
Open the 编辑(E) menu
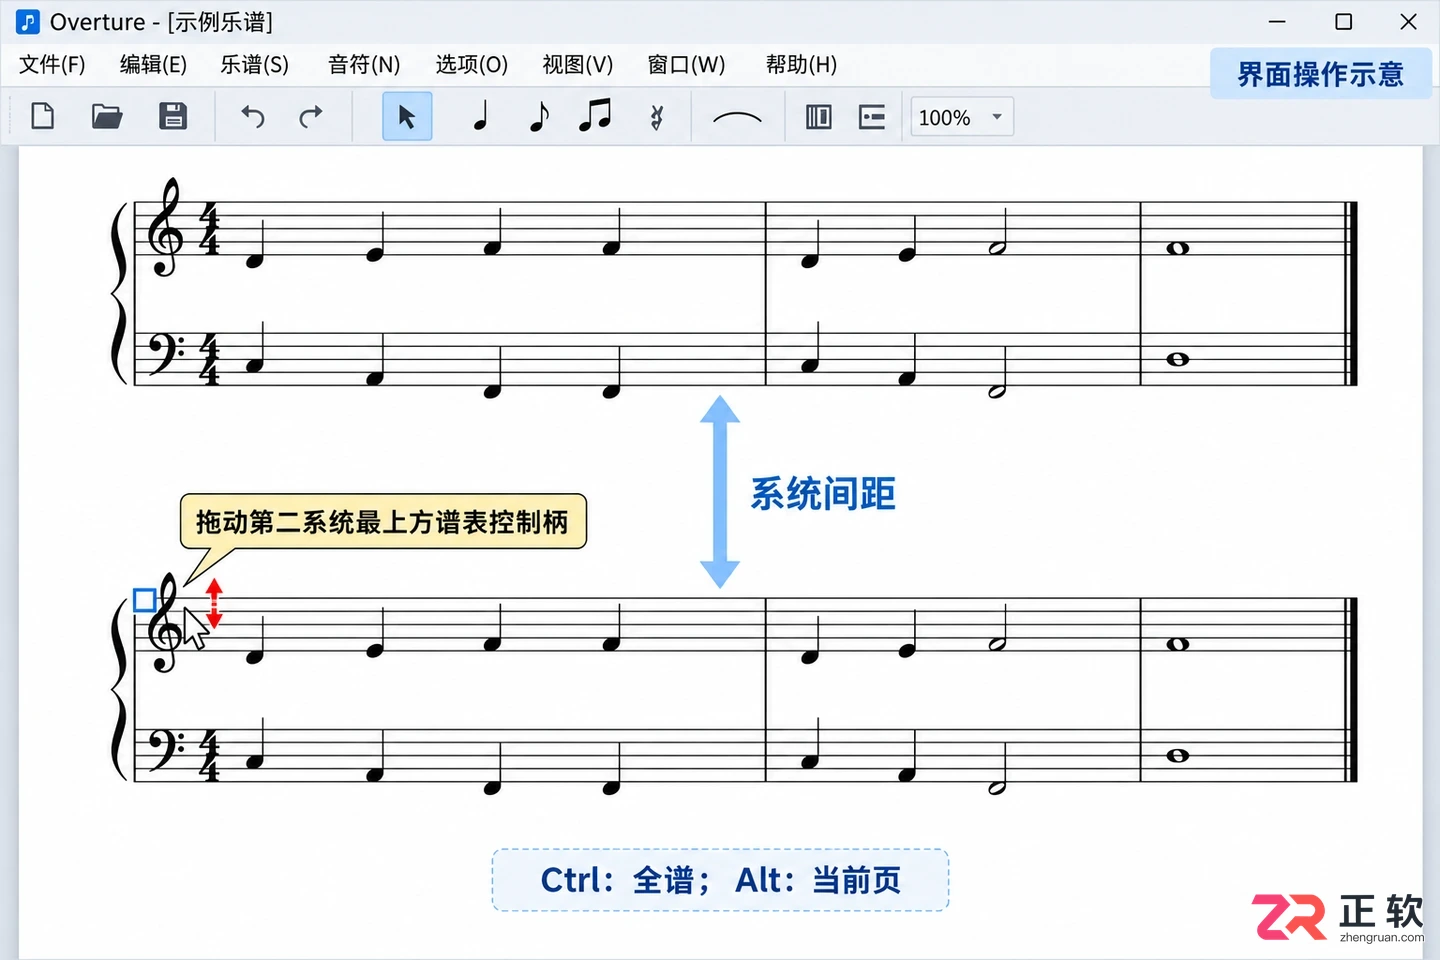pos(153,65)
